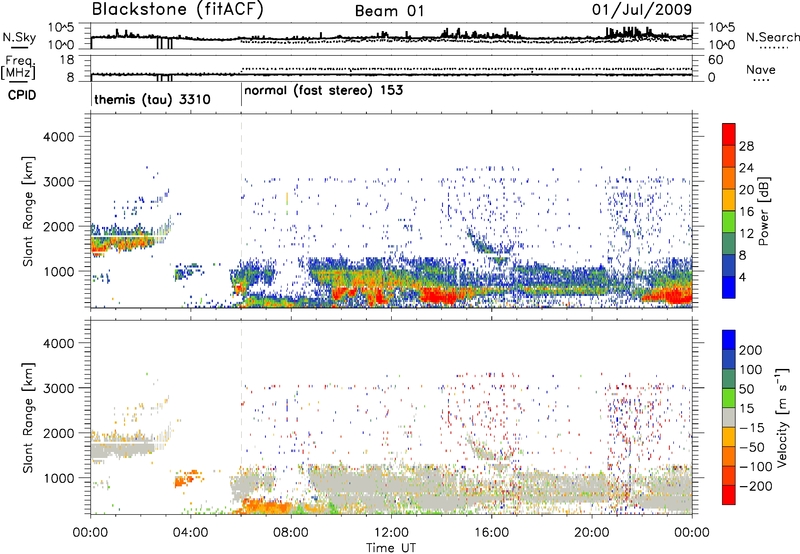Click the blue 200 velocity swatch

tap(729, 340)
